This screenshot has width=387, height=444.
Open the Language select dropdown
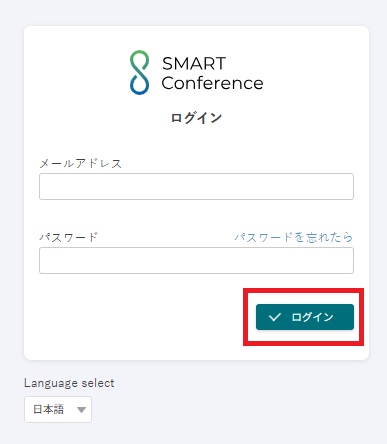click(58, 409)
